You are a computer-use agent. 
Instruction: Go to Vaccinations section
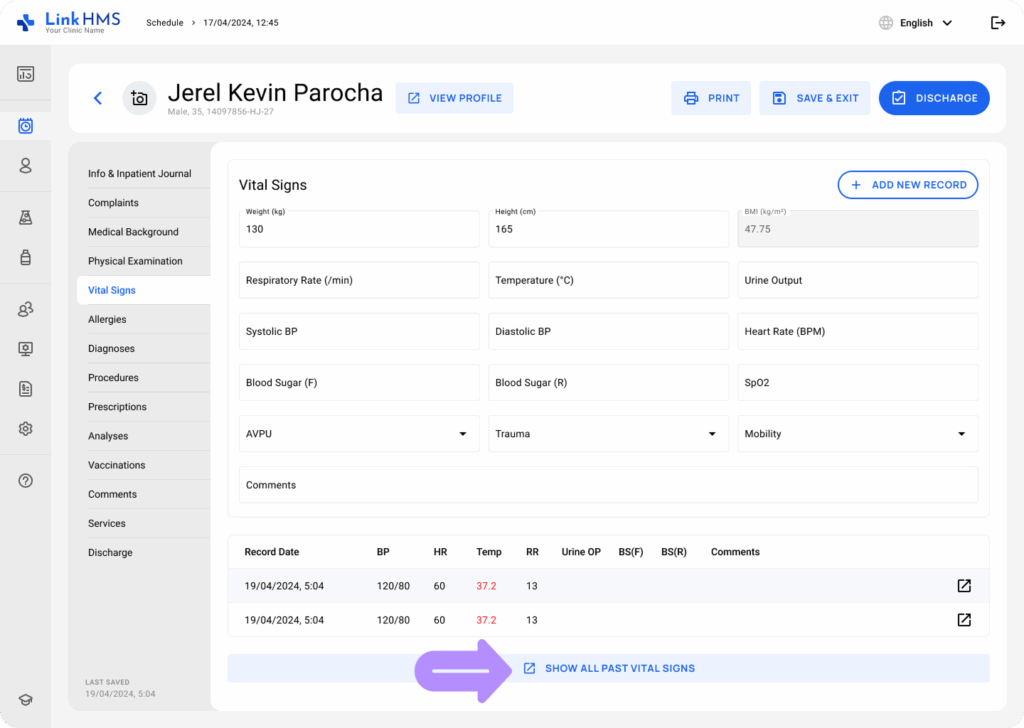coord(116,465)
